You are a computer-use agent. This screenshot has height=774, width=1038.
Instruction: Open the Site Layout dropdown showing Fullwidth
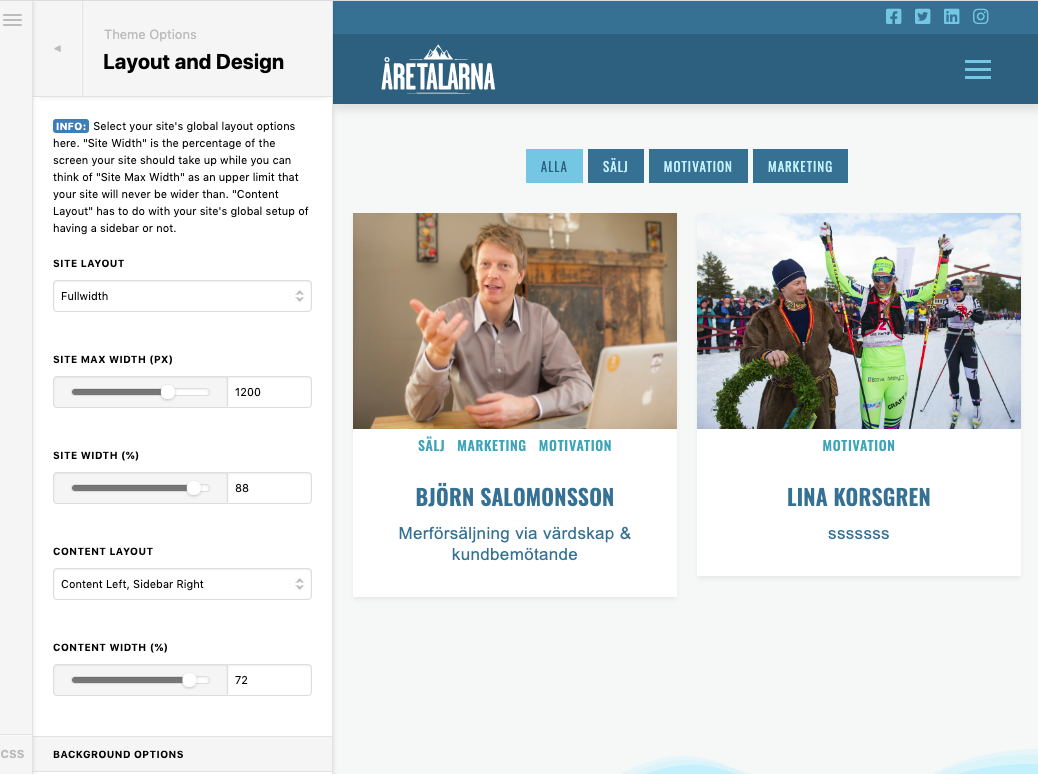coord(182,296)
